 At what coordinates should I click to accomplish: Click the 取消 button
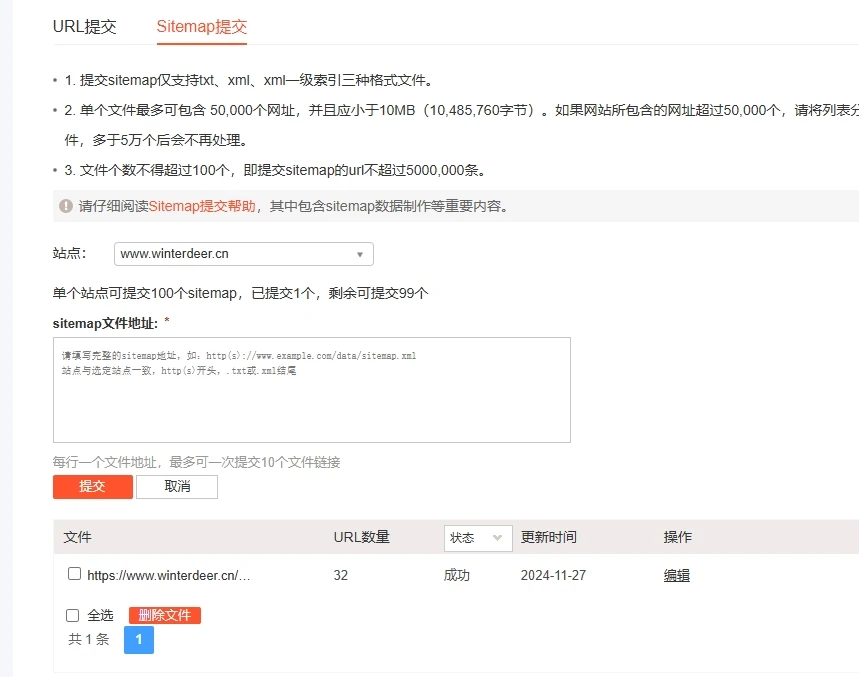177,487
